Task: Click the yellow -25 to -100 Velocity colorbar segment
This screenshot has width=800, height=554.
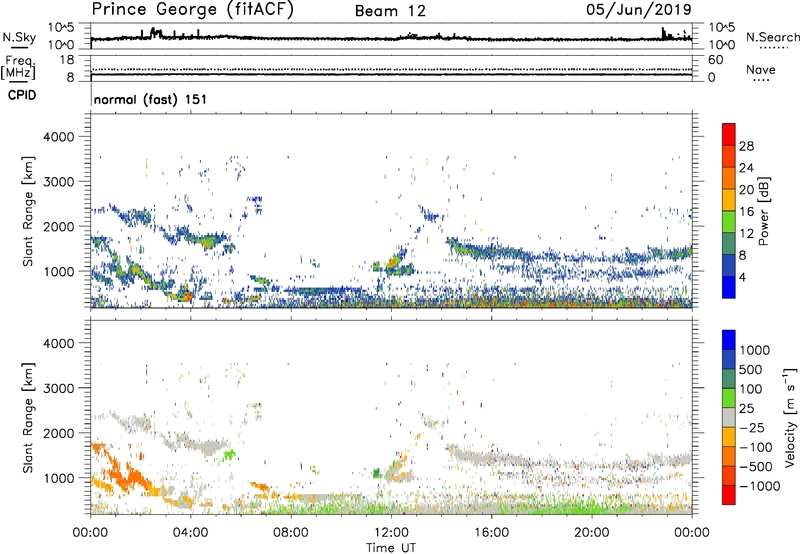Action: coord(729,437)
